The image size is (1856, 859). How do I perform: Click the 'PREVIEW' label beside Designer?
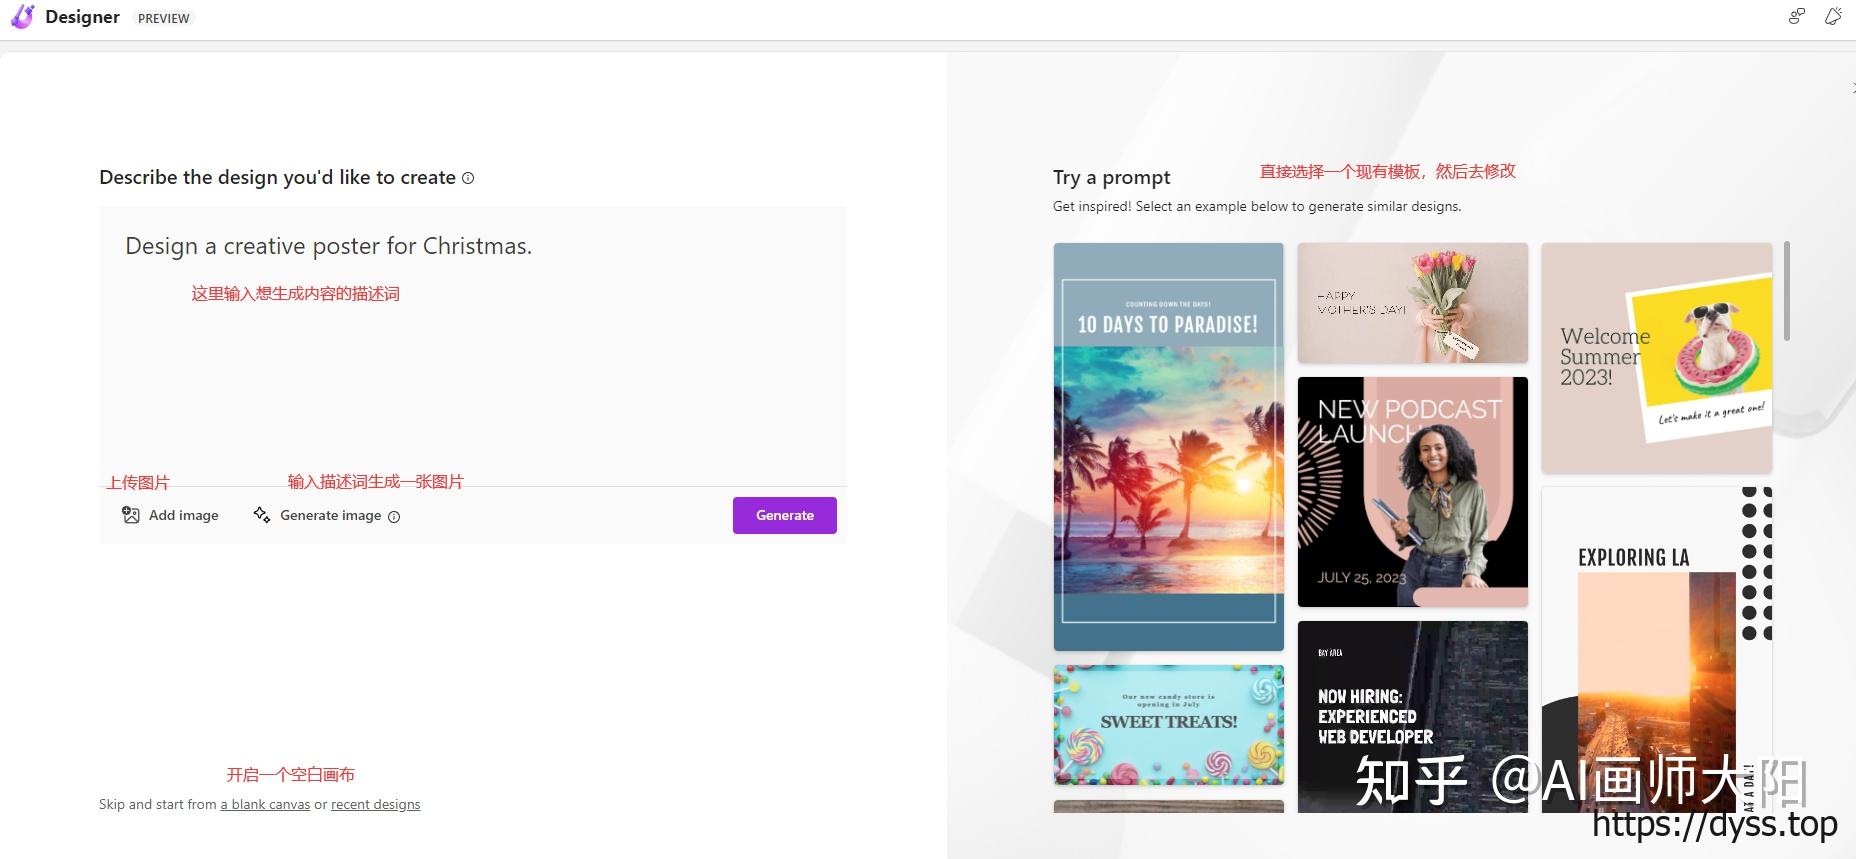[164, 18]
